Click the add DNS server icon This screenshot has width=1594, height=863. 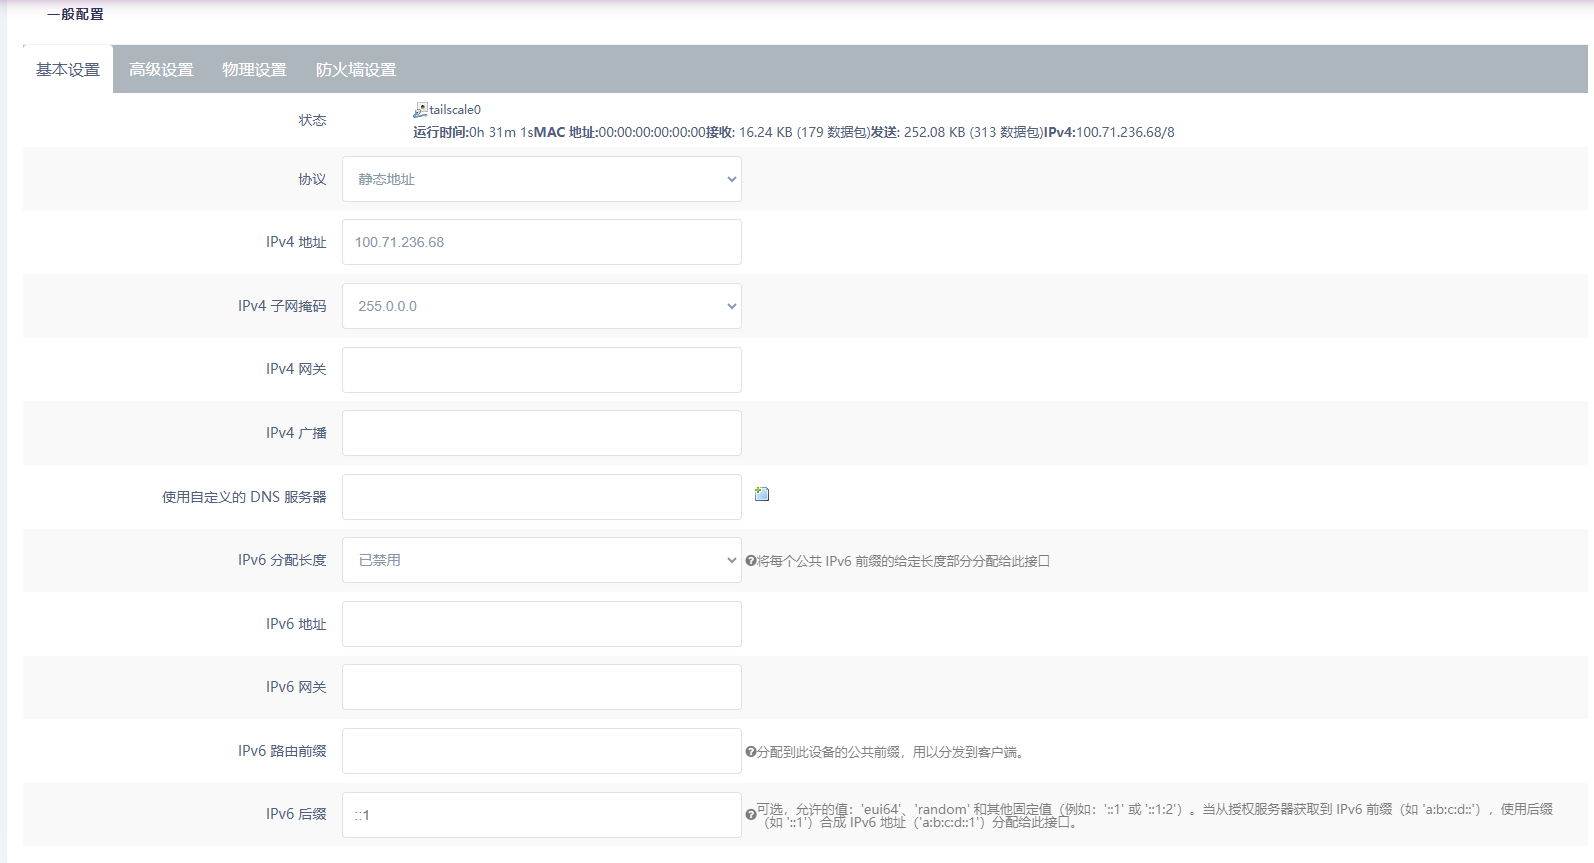tap(762, 494)
